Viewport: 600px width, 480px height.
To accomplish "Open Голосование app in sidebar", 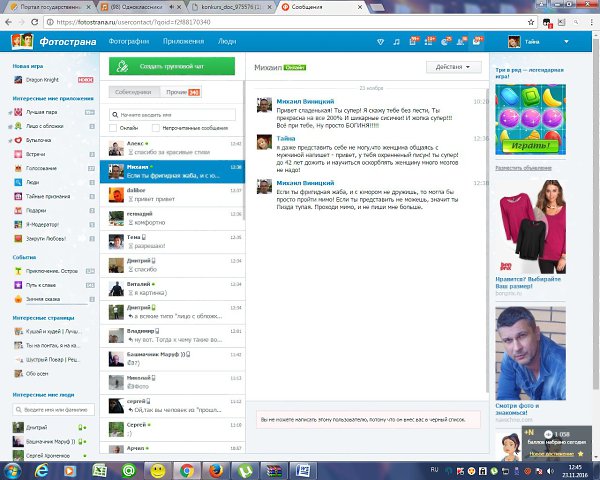I will 41,169.
